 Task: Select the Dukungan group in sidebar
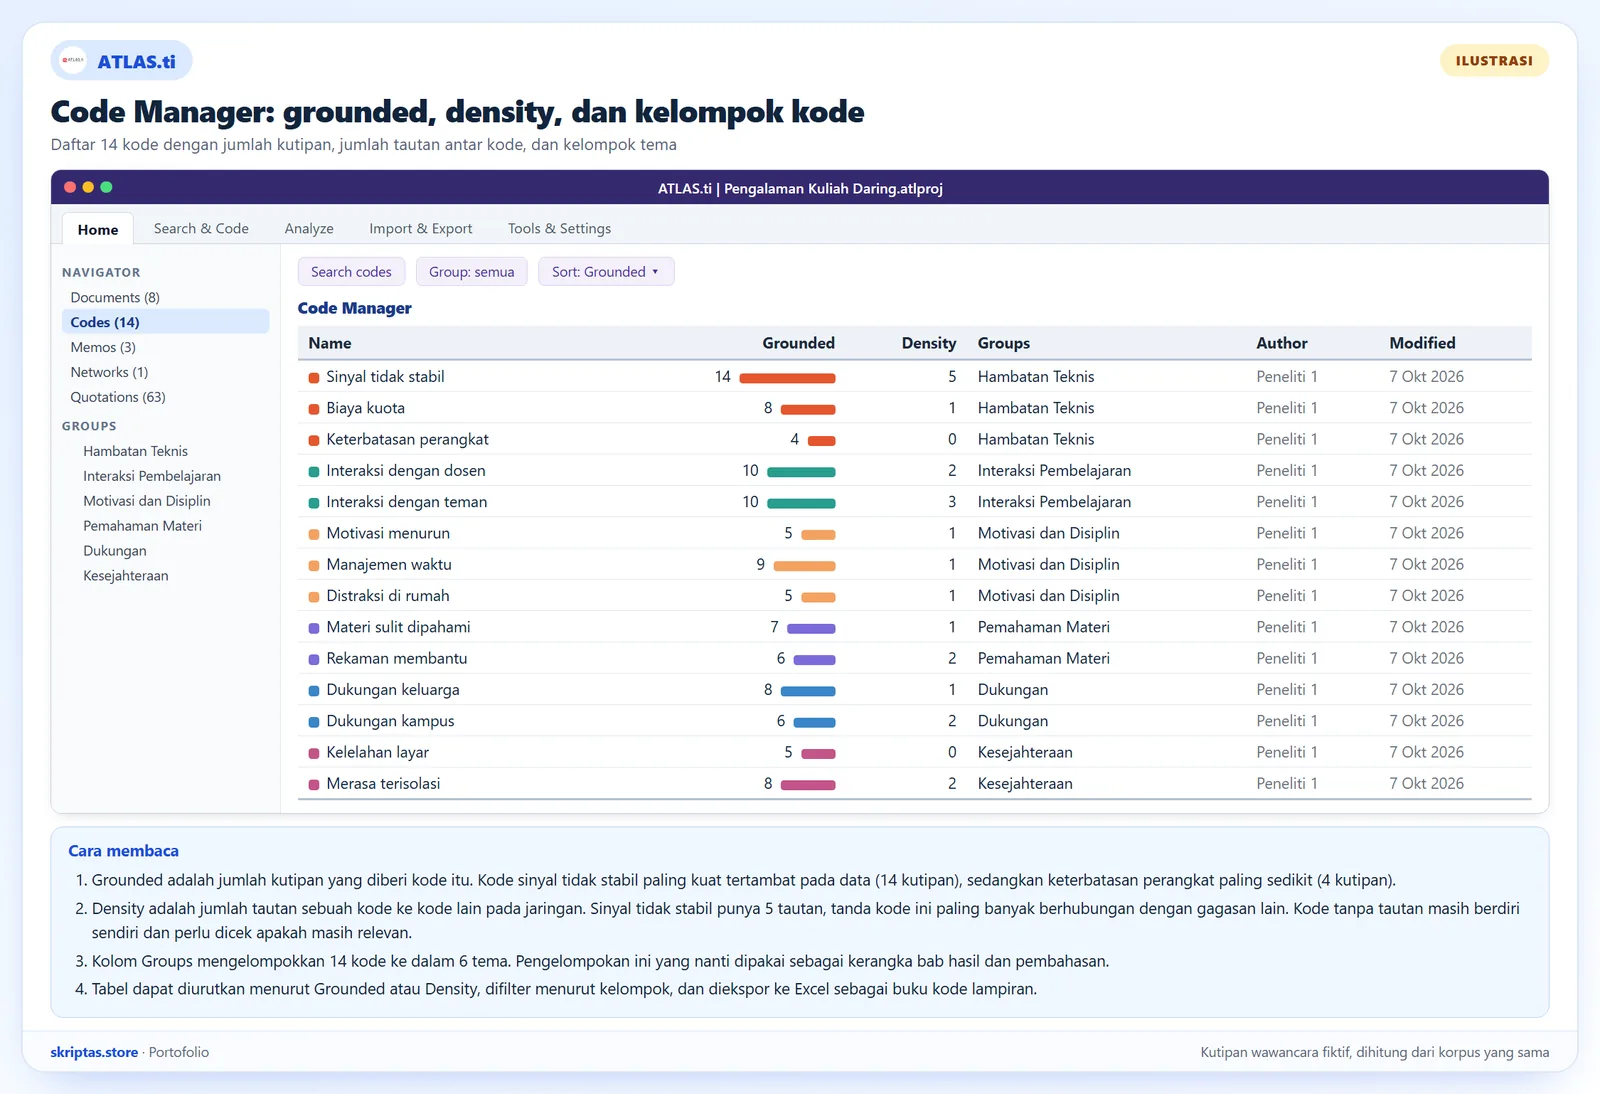click(x=115, y=551)
